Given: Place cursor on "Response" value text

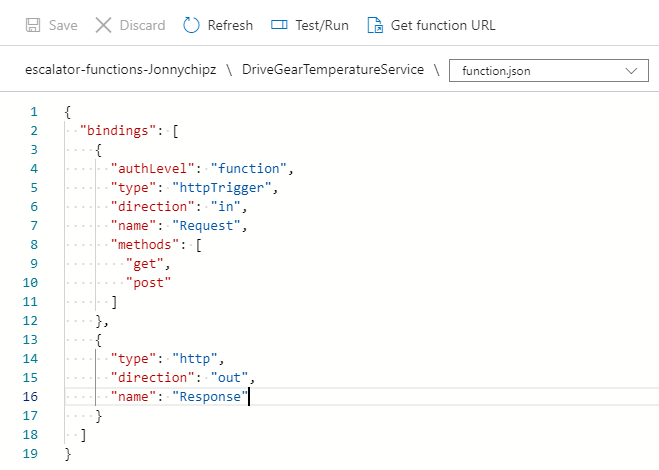Looking at the screenshot, I should click(x=208, y=397).
